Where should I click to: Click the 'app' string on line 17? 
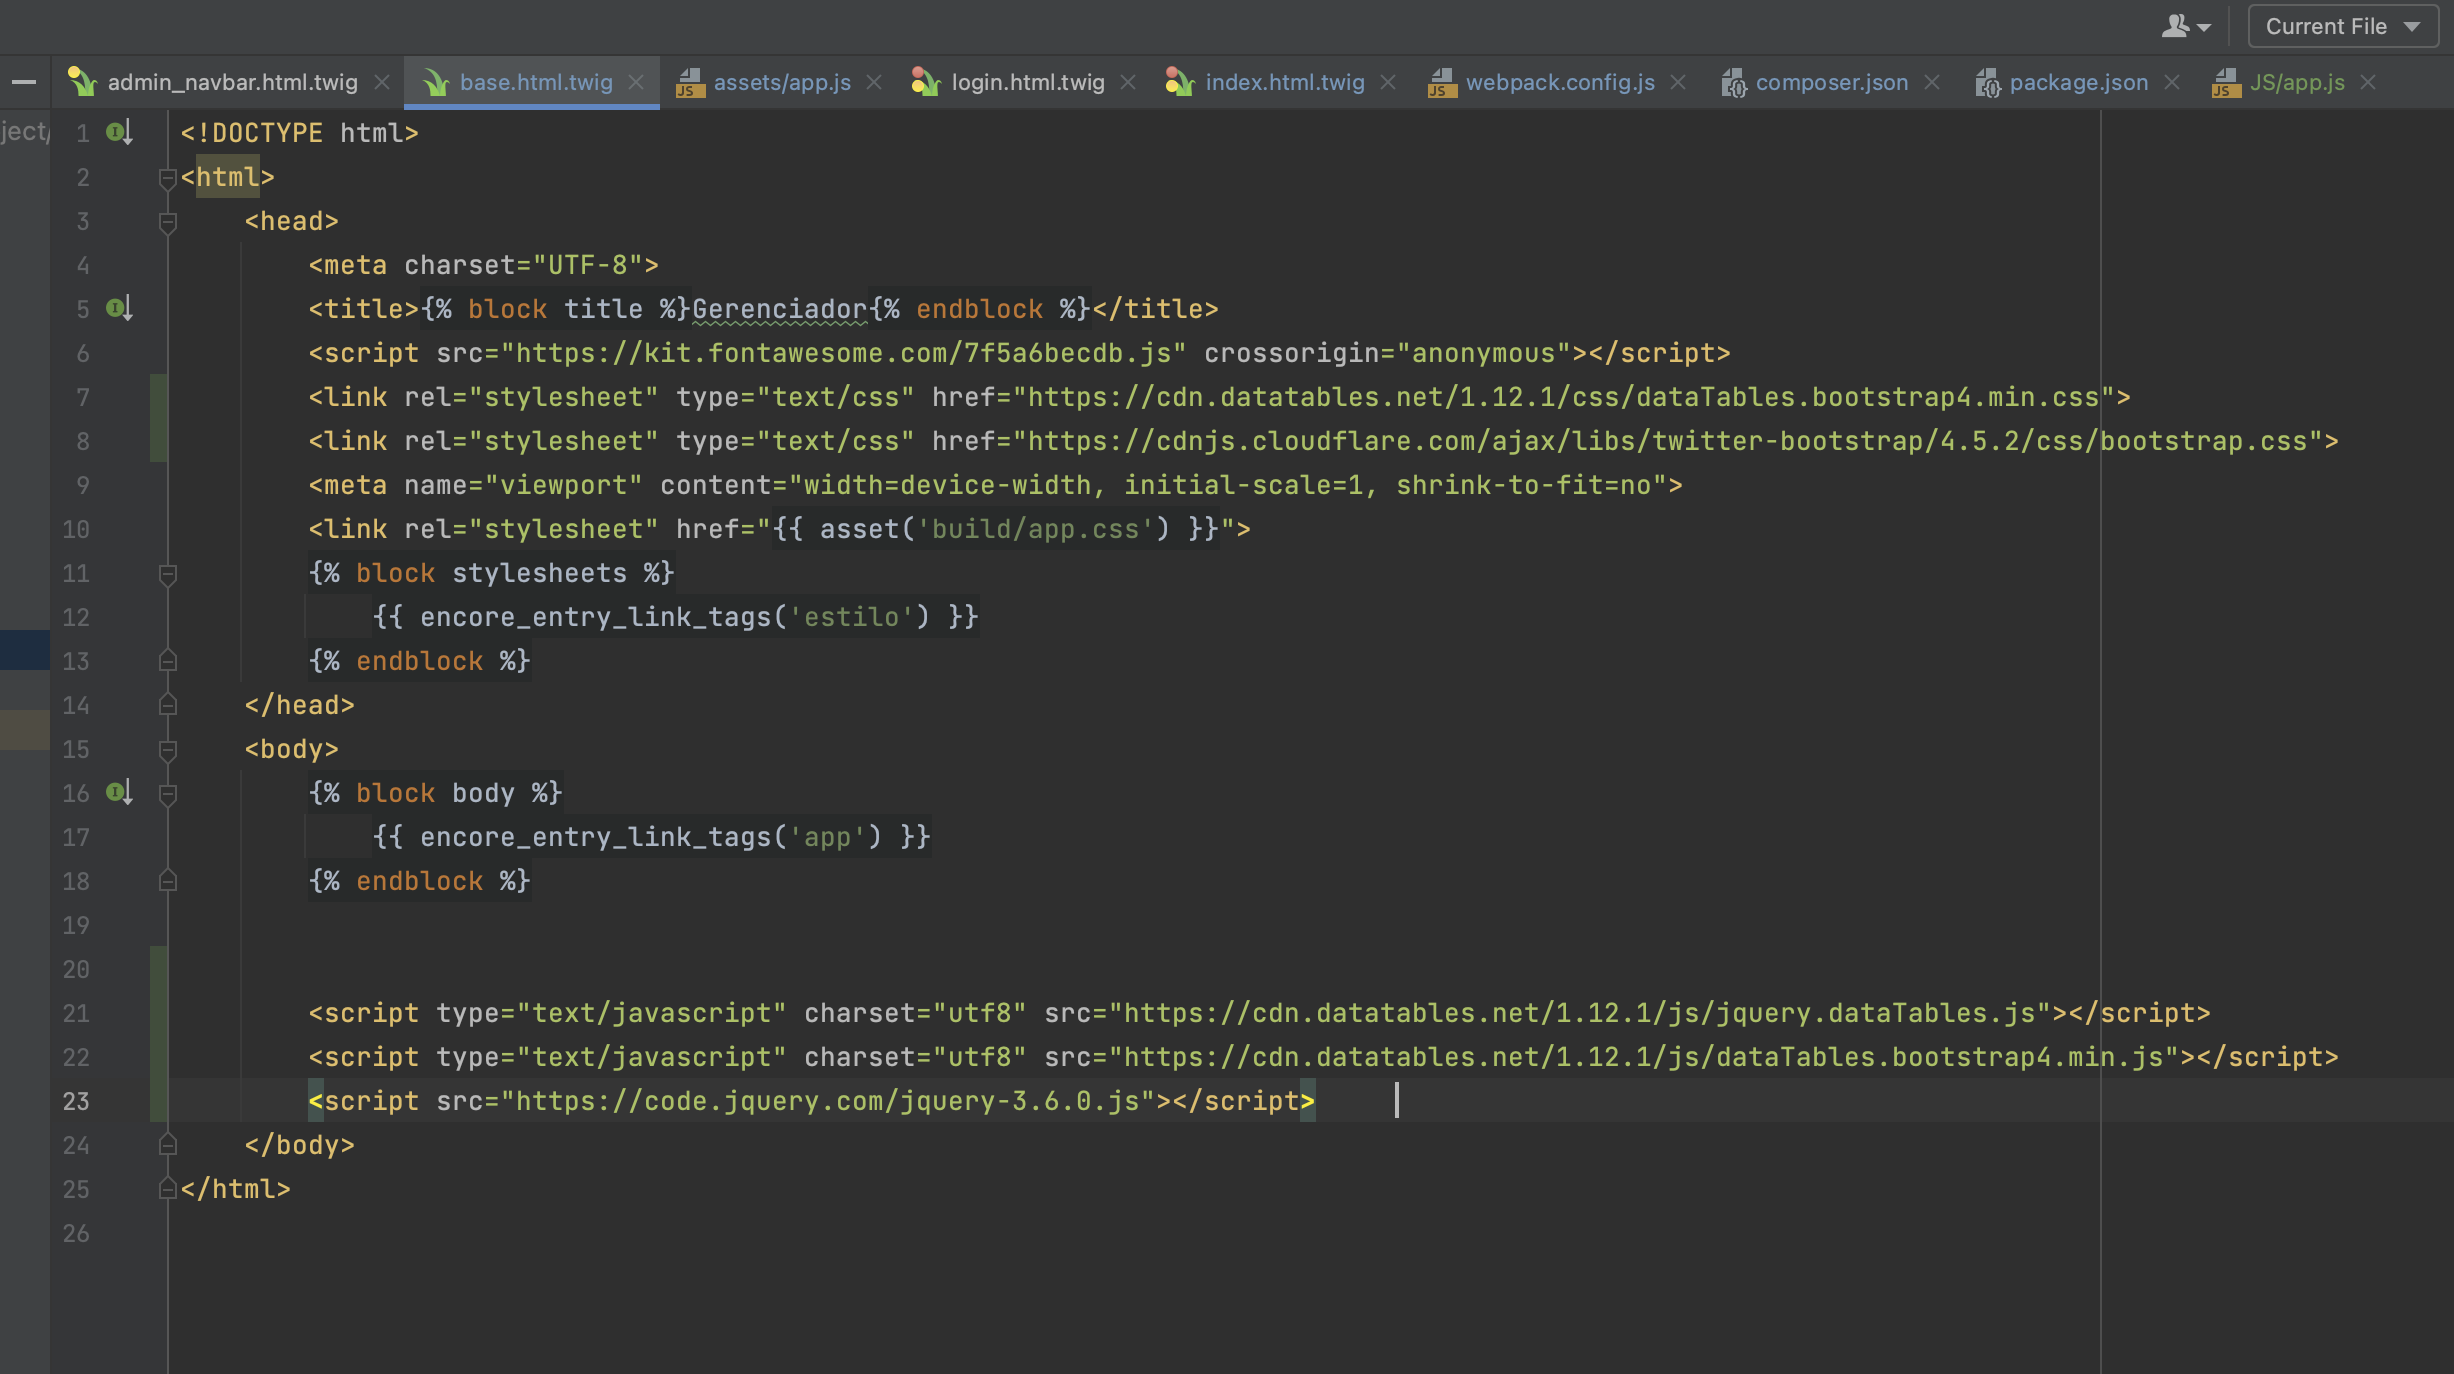click(x=827, y=837)
